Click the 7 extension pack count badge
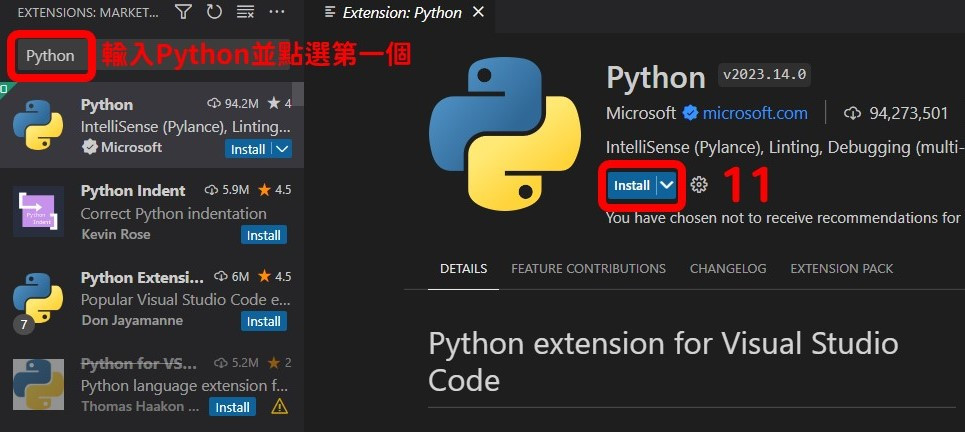This screenshot has width=965, height=432. [x=24, y=324]
